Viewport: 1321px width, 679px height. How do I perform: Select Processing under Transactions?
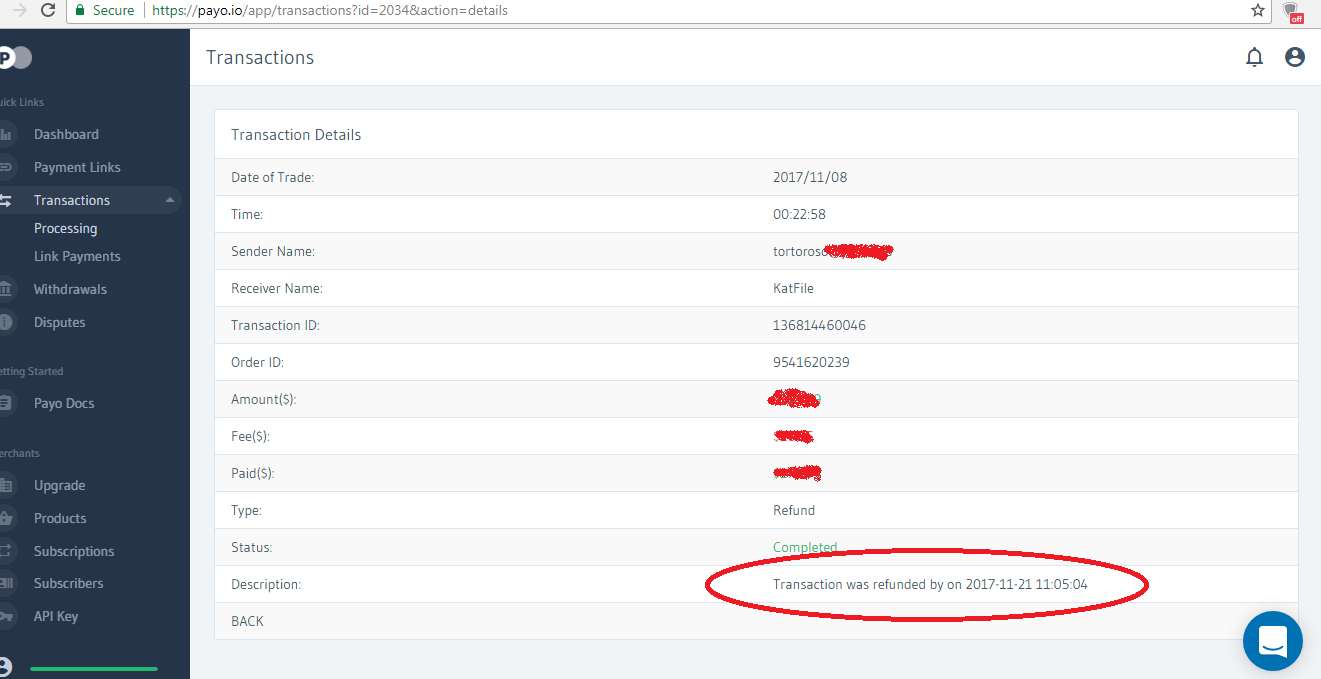[x=65, y=228]
